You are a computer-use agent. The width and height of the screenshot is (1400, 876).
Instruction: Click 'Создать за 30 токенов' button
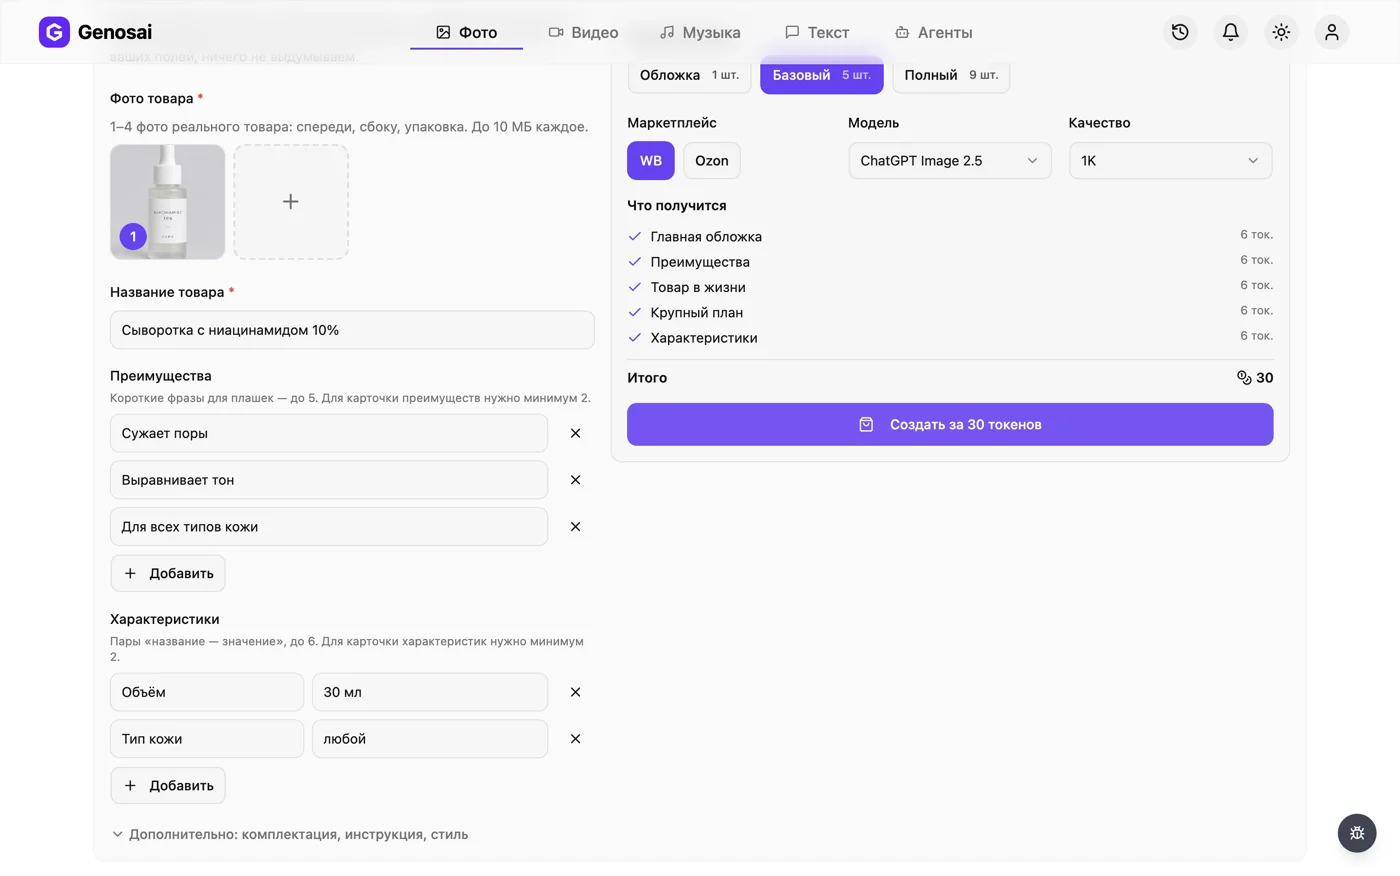(950, 425)
